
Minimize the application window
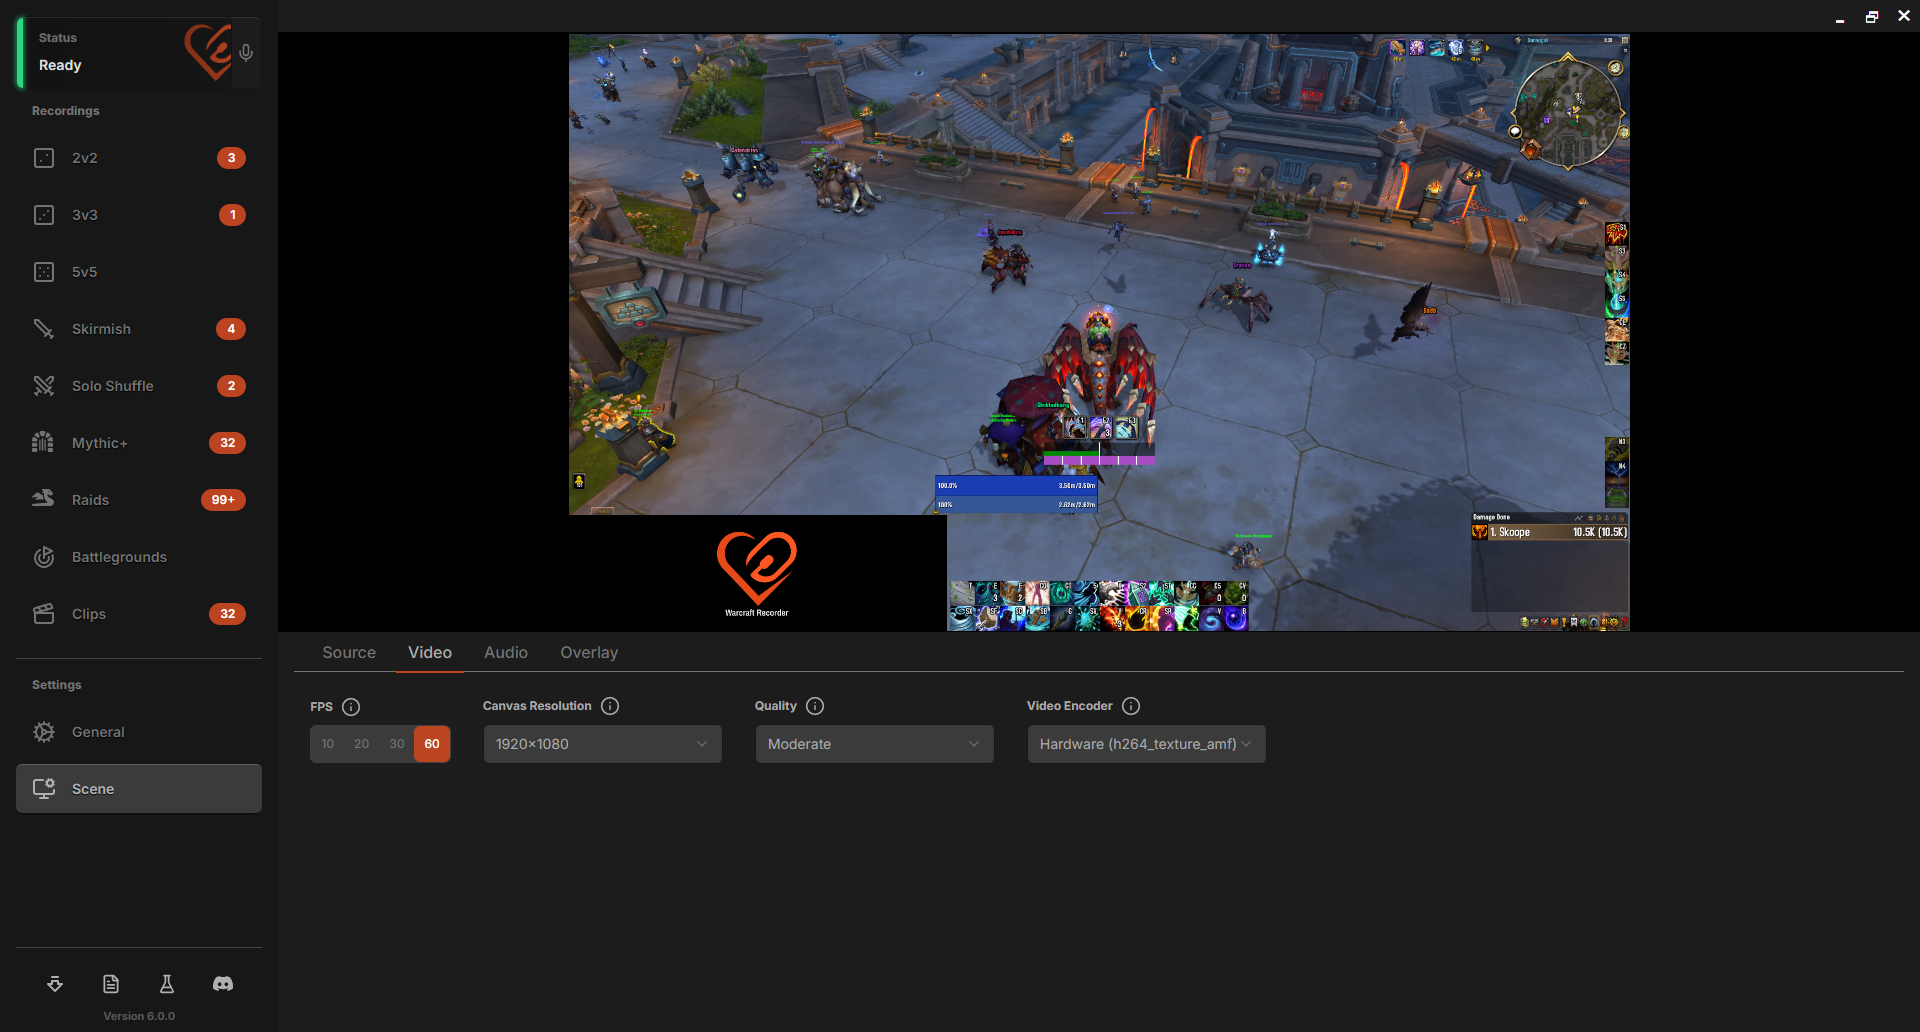1840,17
